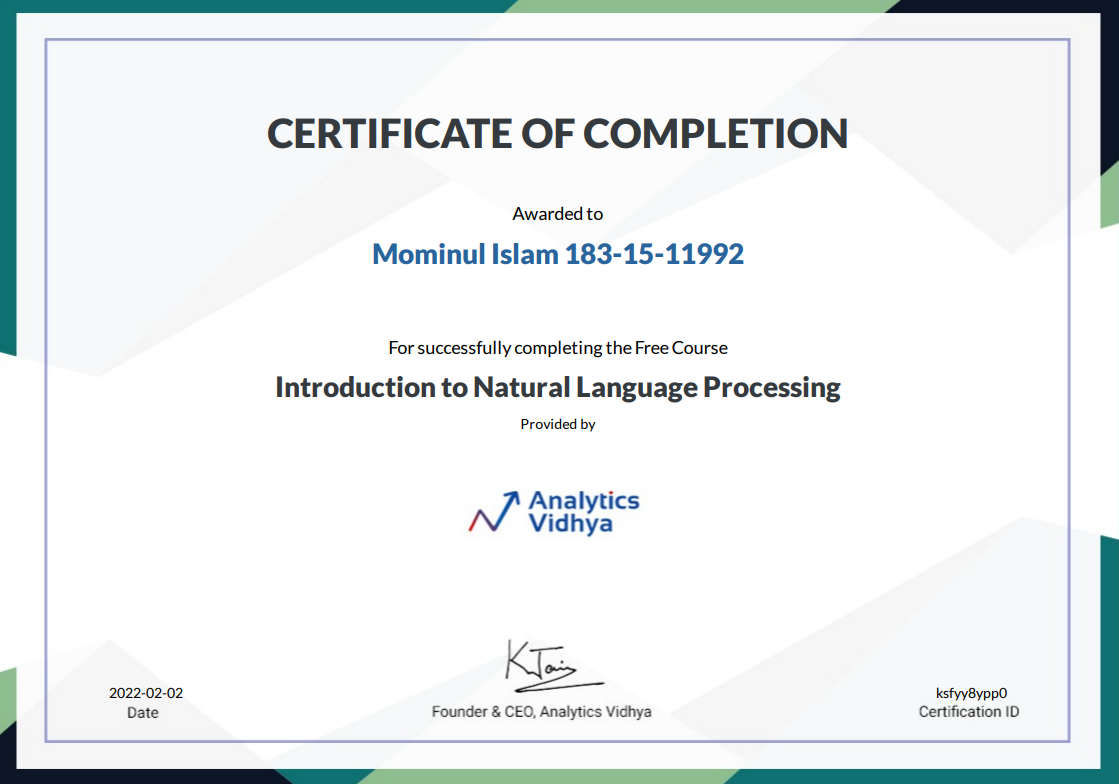Click the word Analytics in the logo
This screenshot has height=784, width=1119.
[x=583, y=500]
